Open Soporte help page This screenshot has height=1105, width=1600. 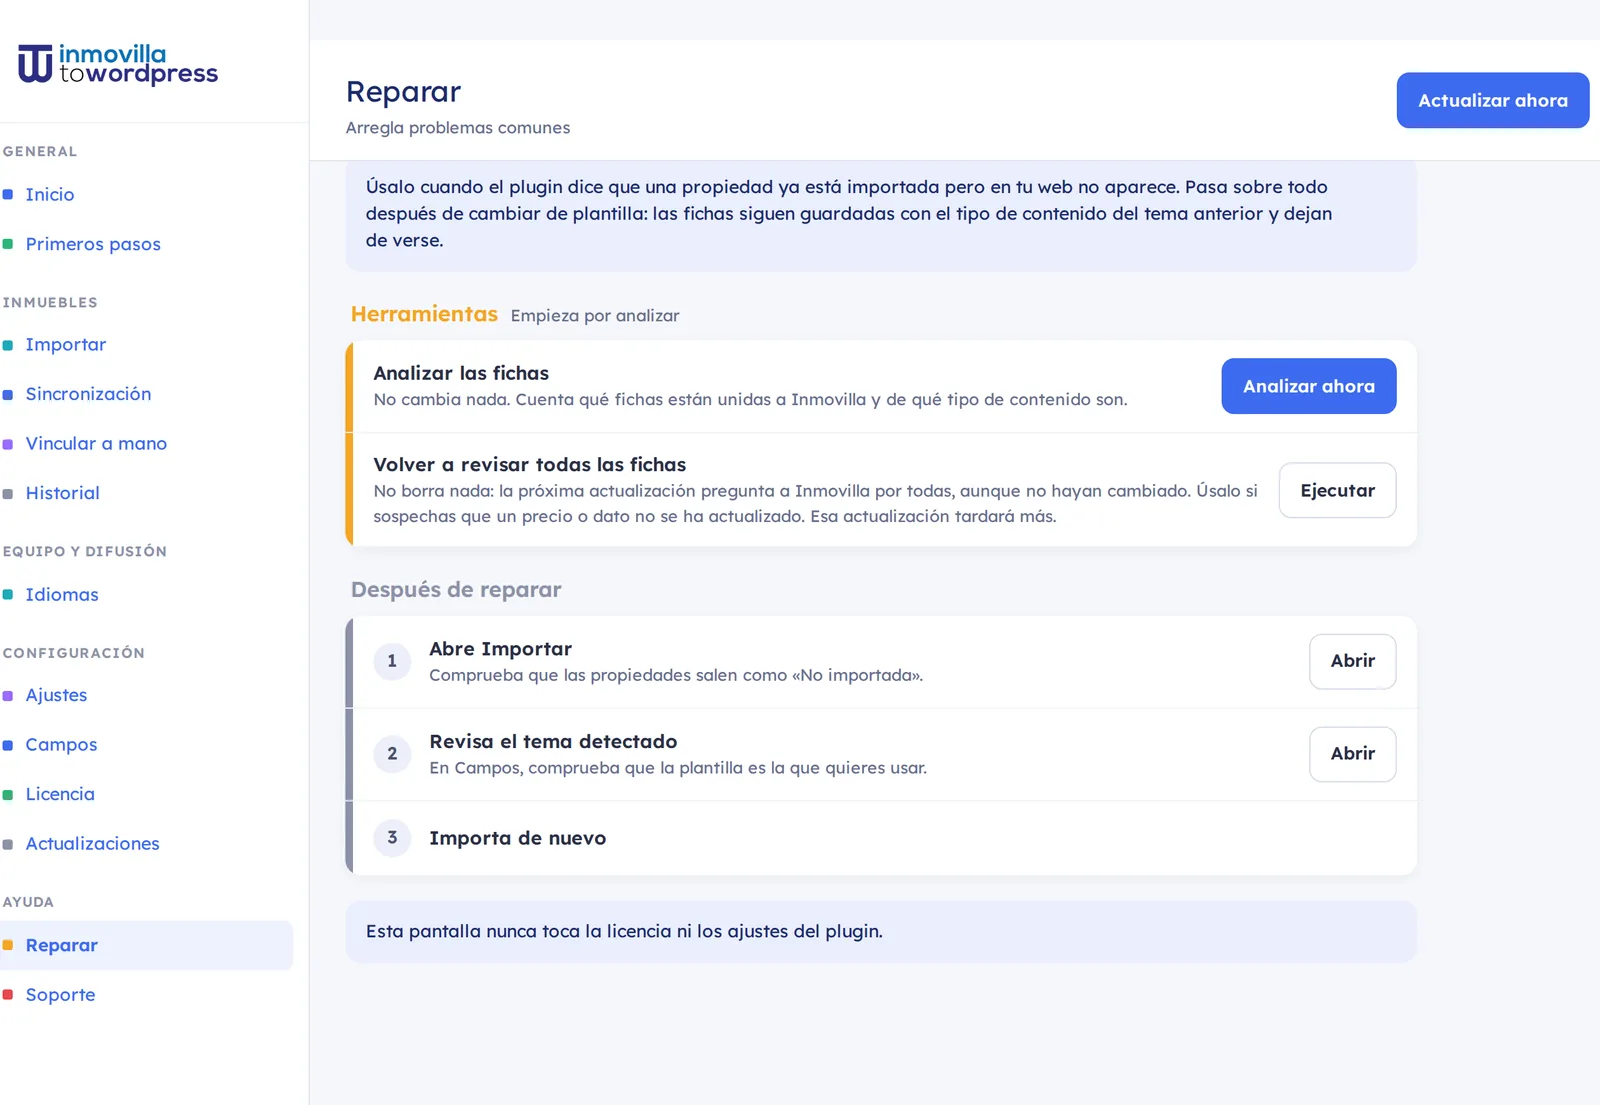pos(60,995)
